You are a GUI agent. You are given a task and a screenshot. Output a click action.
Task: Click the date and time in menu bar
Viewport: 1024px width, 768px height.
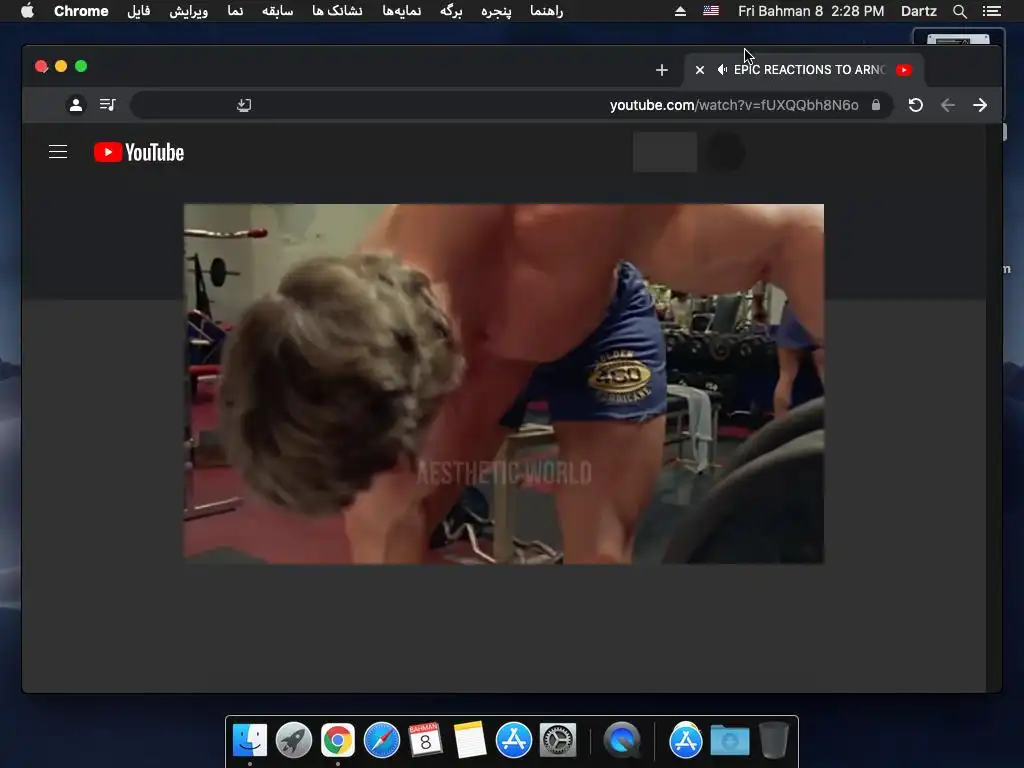[x=811, y=11]
